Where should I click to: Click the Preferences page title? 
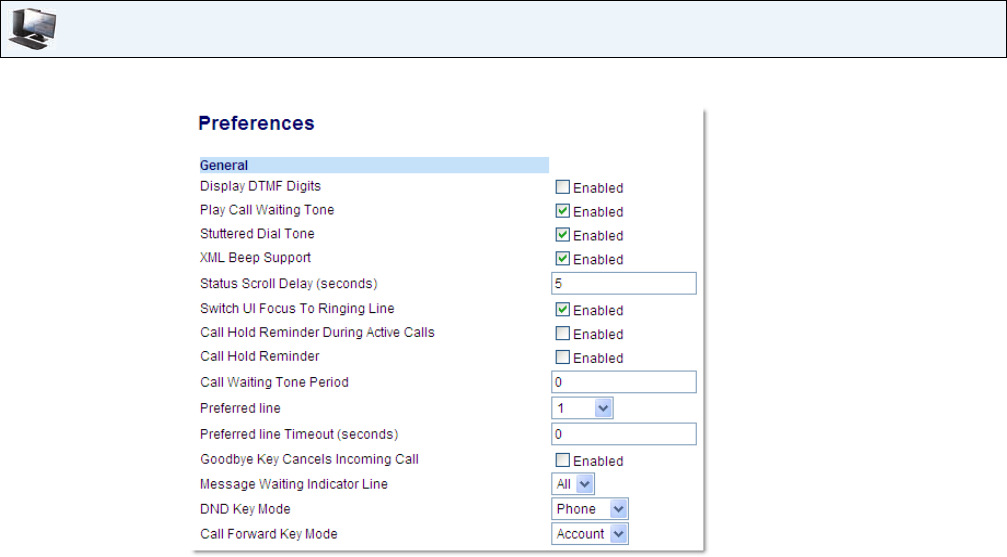(256, 124)
